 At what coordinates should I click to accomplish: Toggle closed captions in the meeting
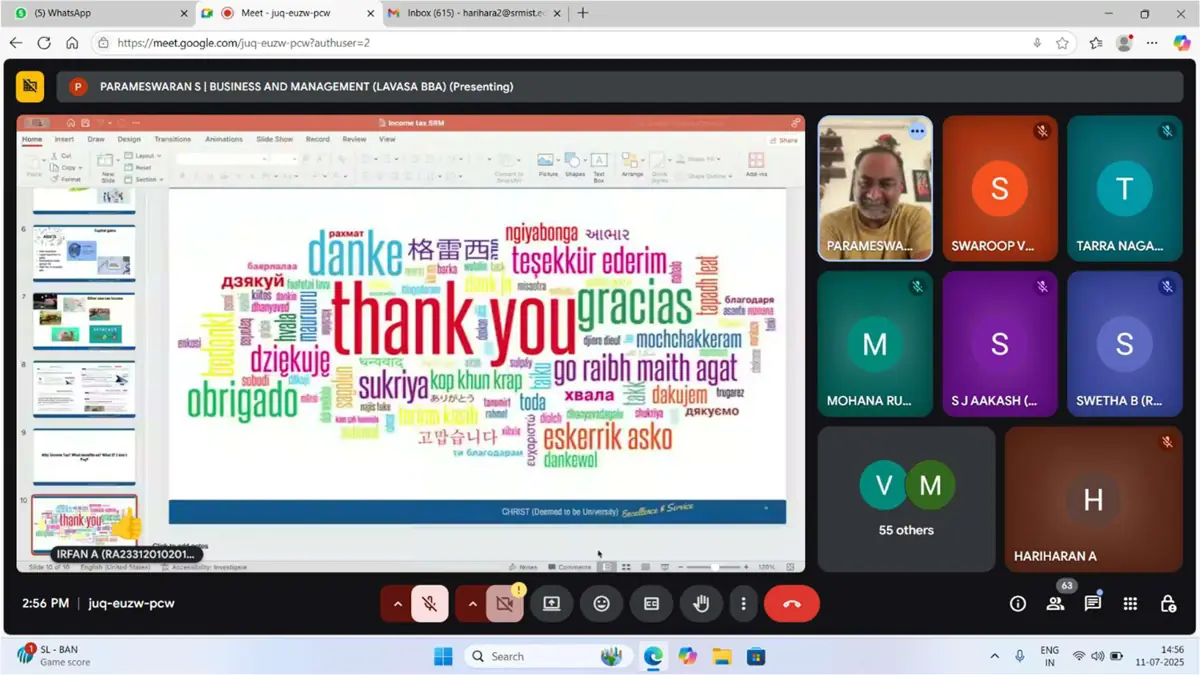[651, 604]
